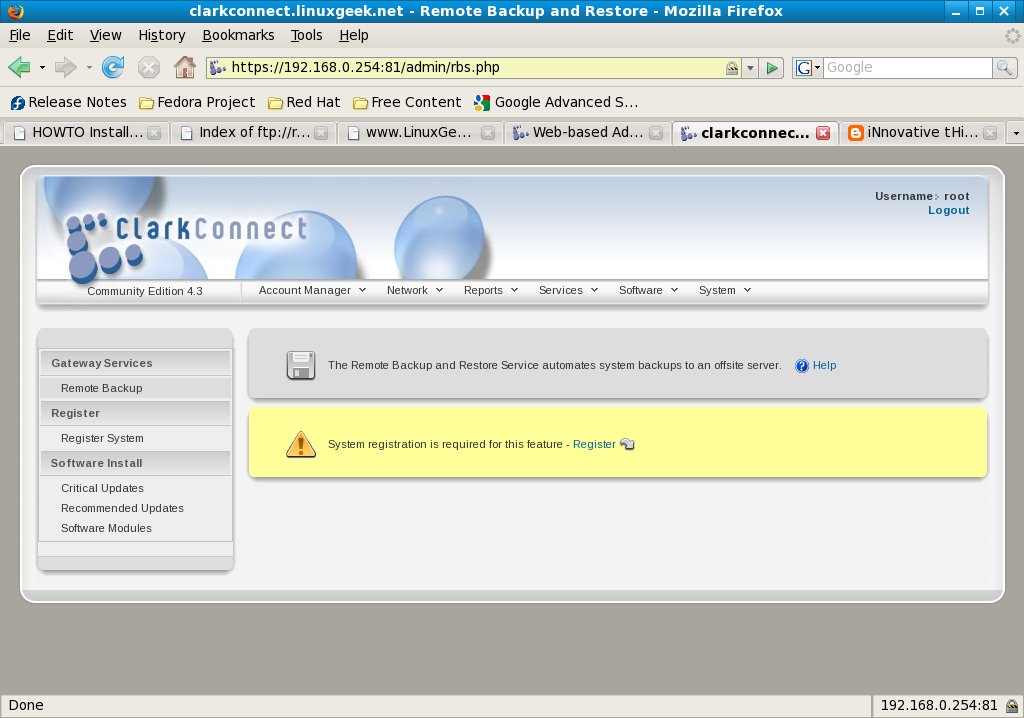Click the blue Help question-mark icon
This screenshot has width=1024, height=718.
point(802,366)
